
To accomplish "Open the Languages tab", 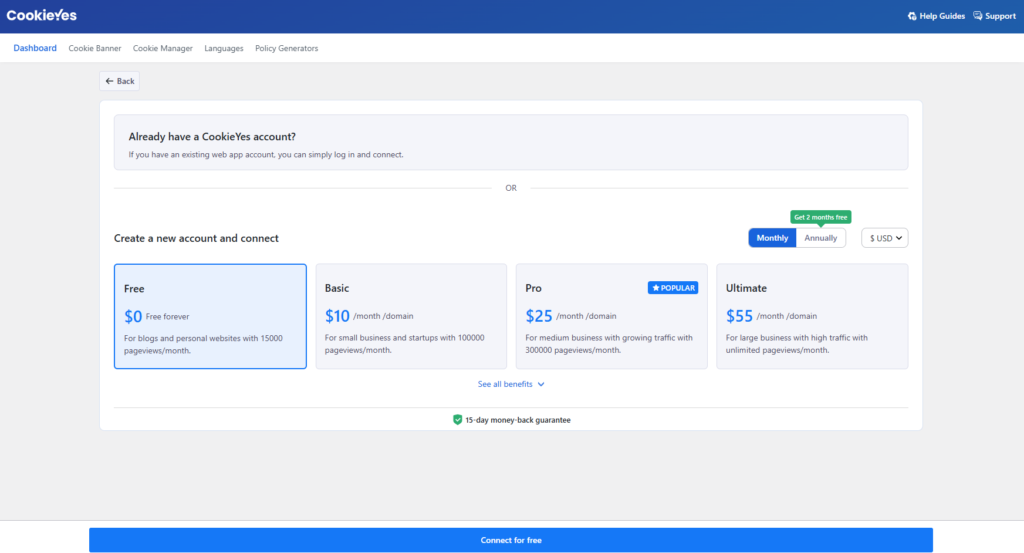I will [x=223, y=48].
